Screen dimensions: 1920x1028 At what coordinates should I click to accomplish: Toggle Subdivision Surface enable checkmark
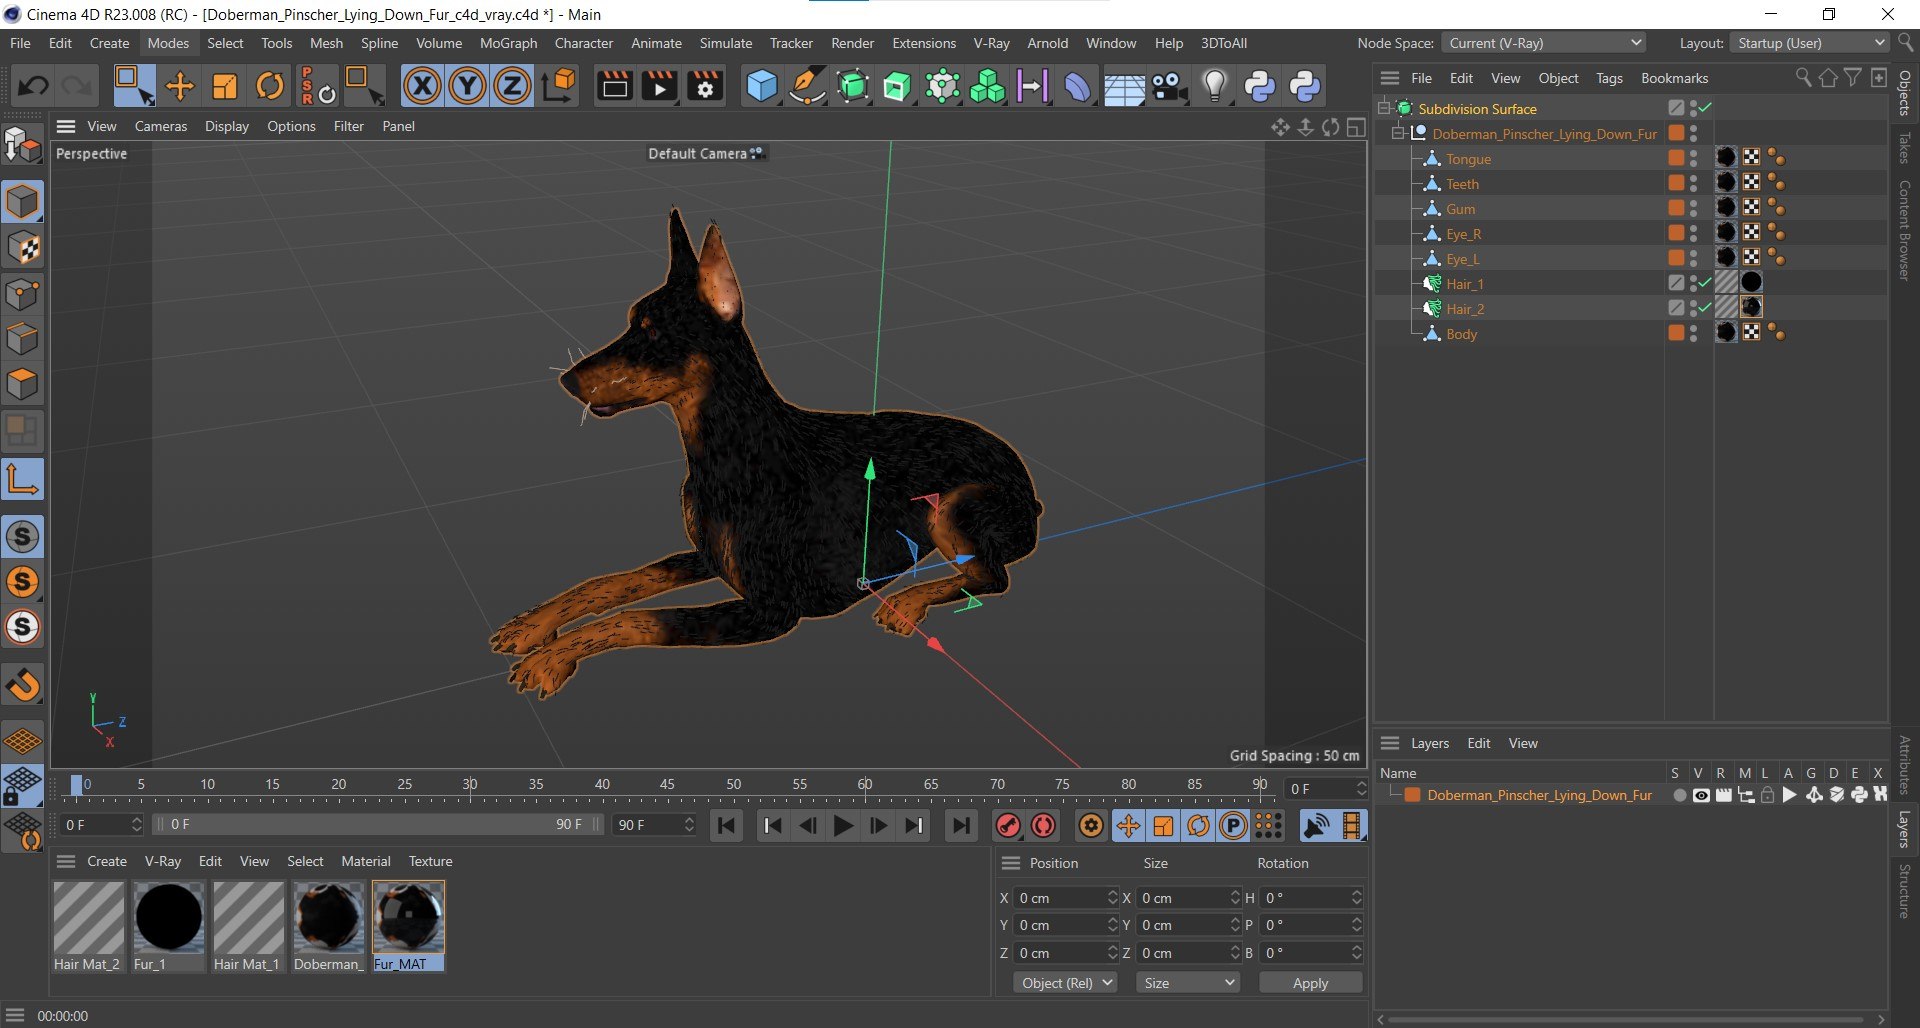point(1705,108)
